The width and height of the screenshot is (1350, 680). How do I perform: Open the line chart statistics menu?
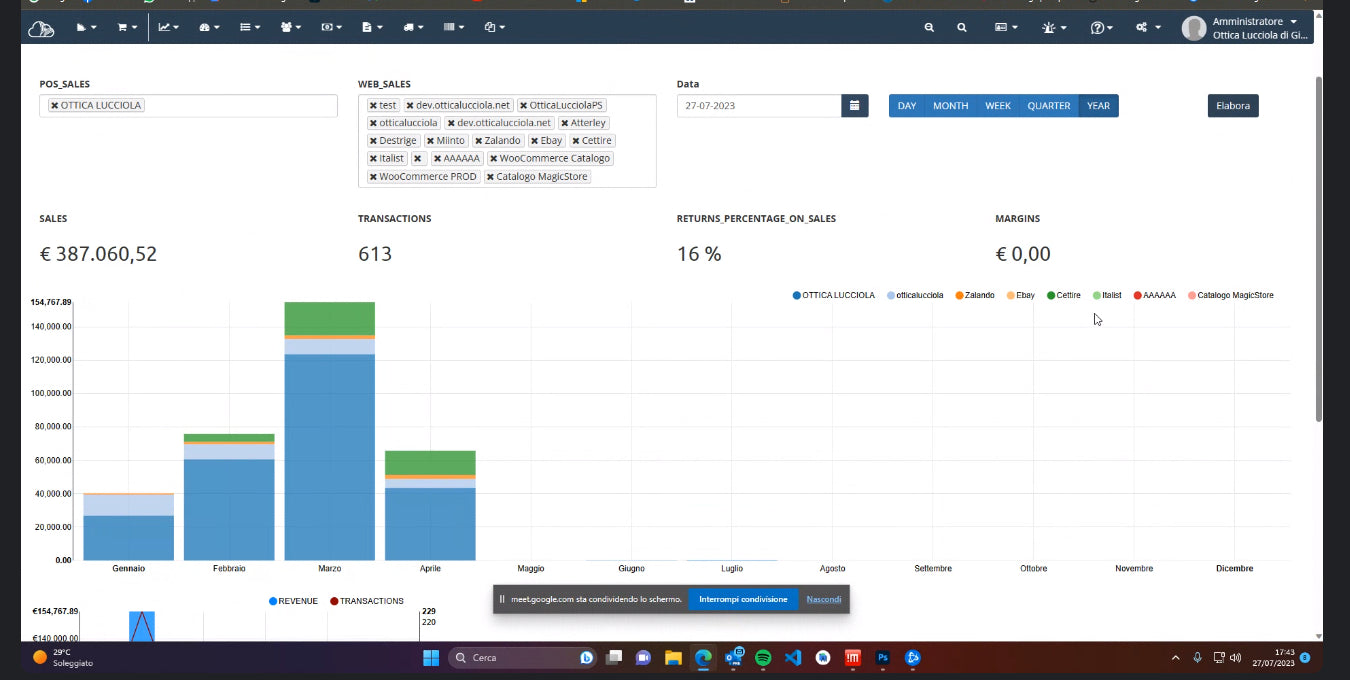pos(168,28)
